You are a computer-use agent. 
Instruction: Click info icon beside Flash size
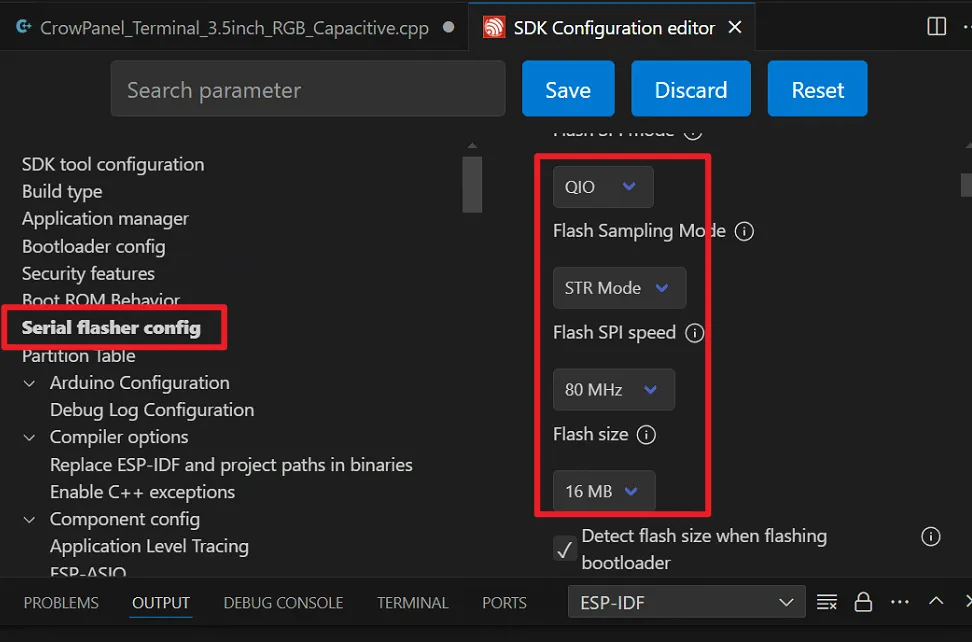click(647, 435)
